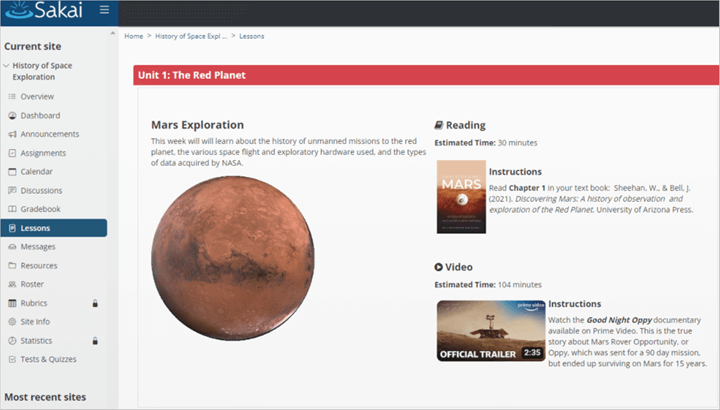Collapse the History of Space Exploration site
The height and width of the screenshot is (410, 720).
7,66
